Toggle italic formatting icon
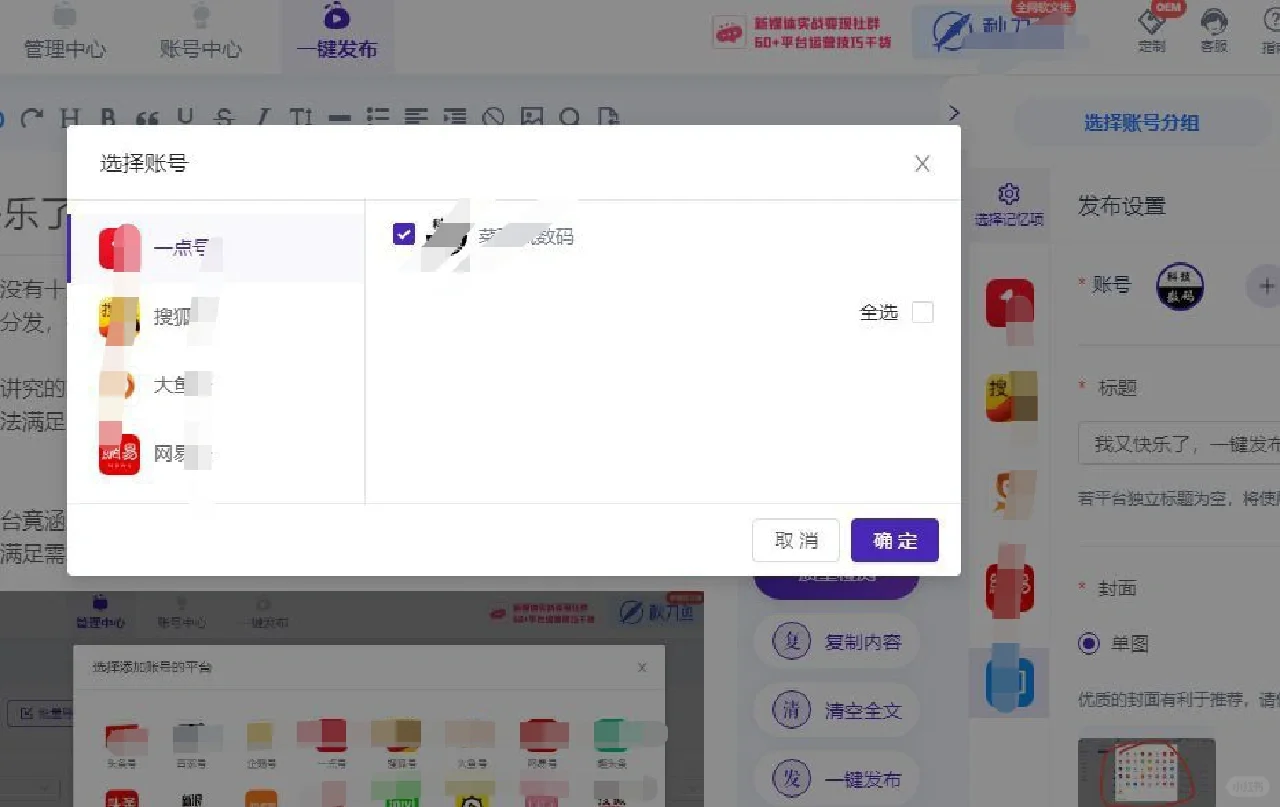Screen dimensions: 1280x807 coord(262,118)
